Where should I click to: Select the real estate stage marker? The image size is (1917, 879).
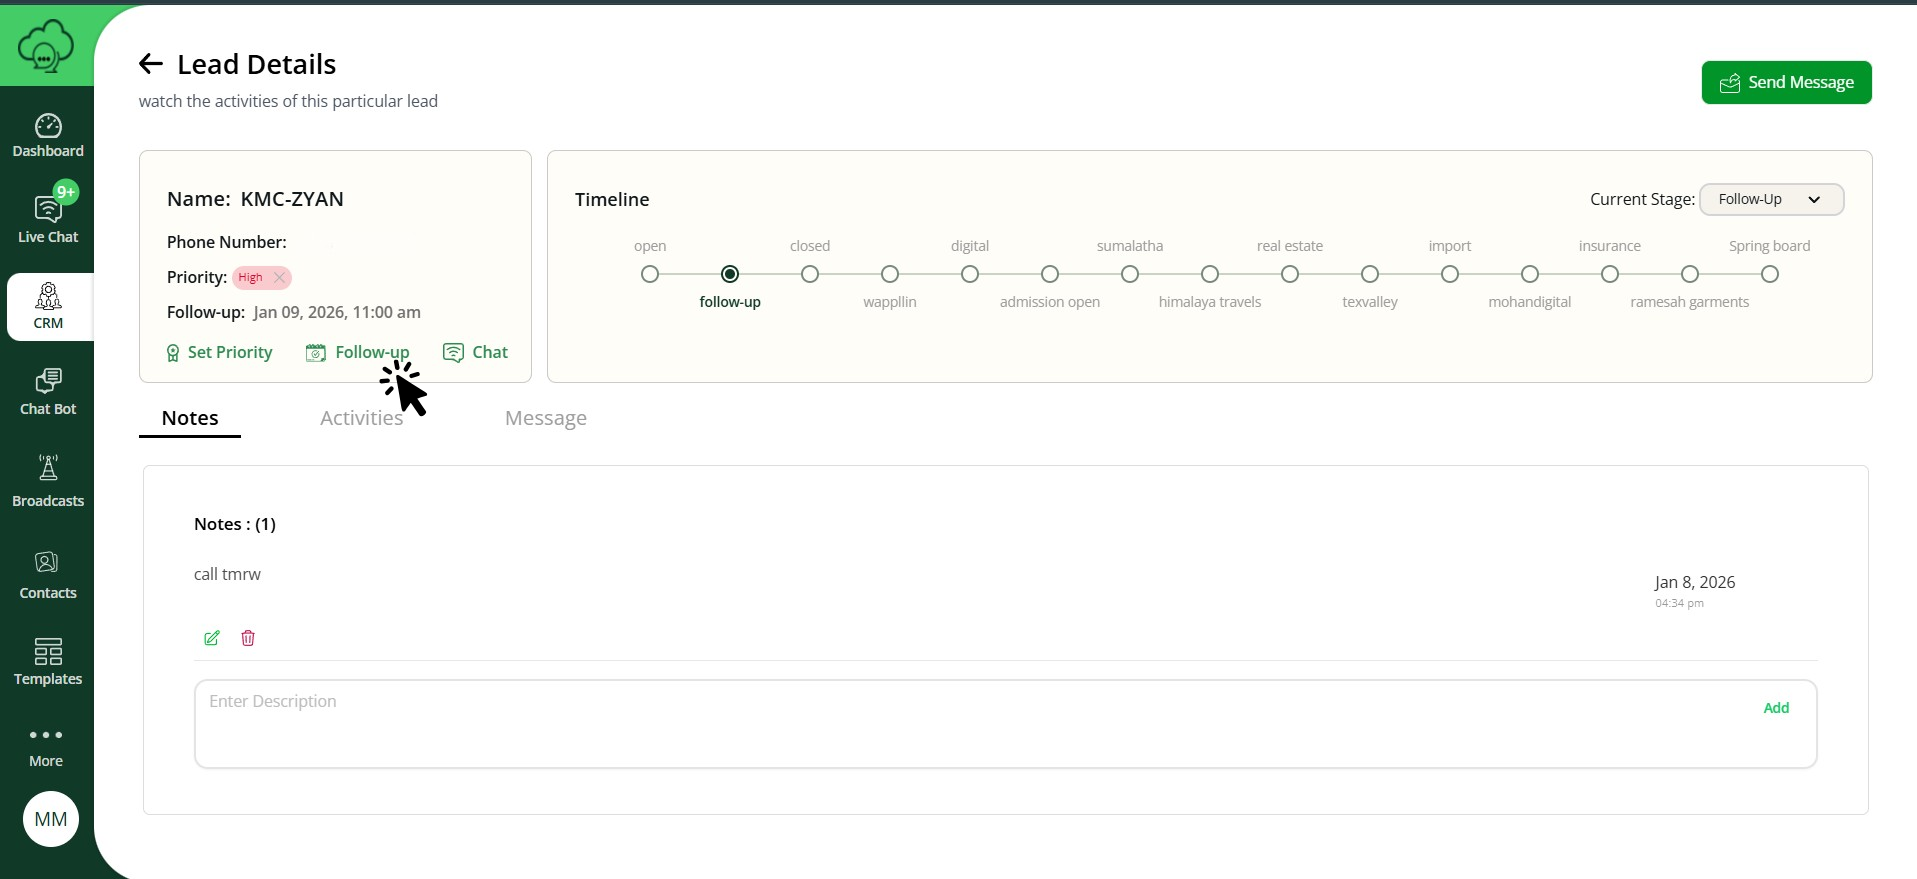pyautogui.click(x=1290, y=274)
